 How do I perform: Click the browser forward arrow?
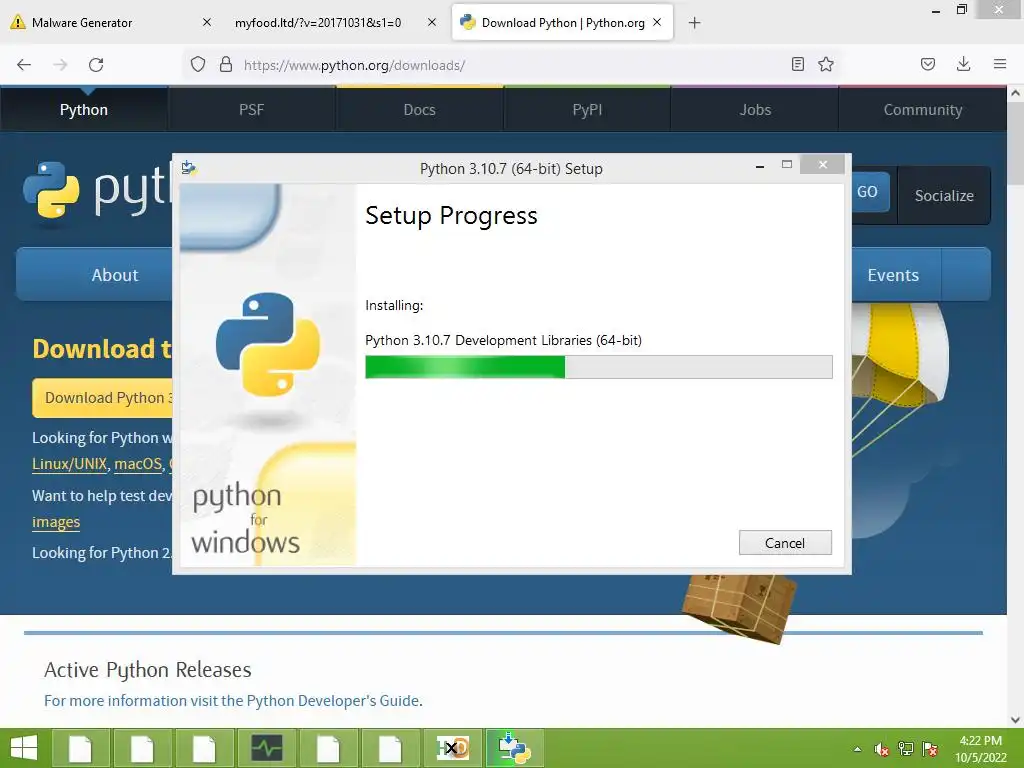click(60, 65)
